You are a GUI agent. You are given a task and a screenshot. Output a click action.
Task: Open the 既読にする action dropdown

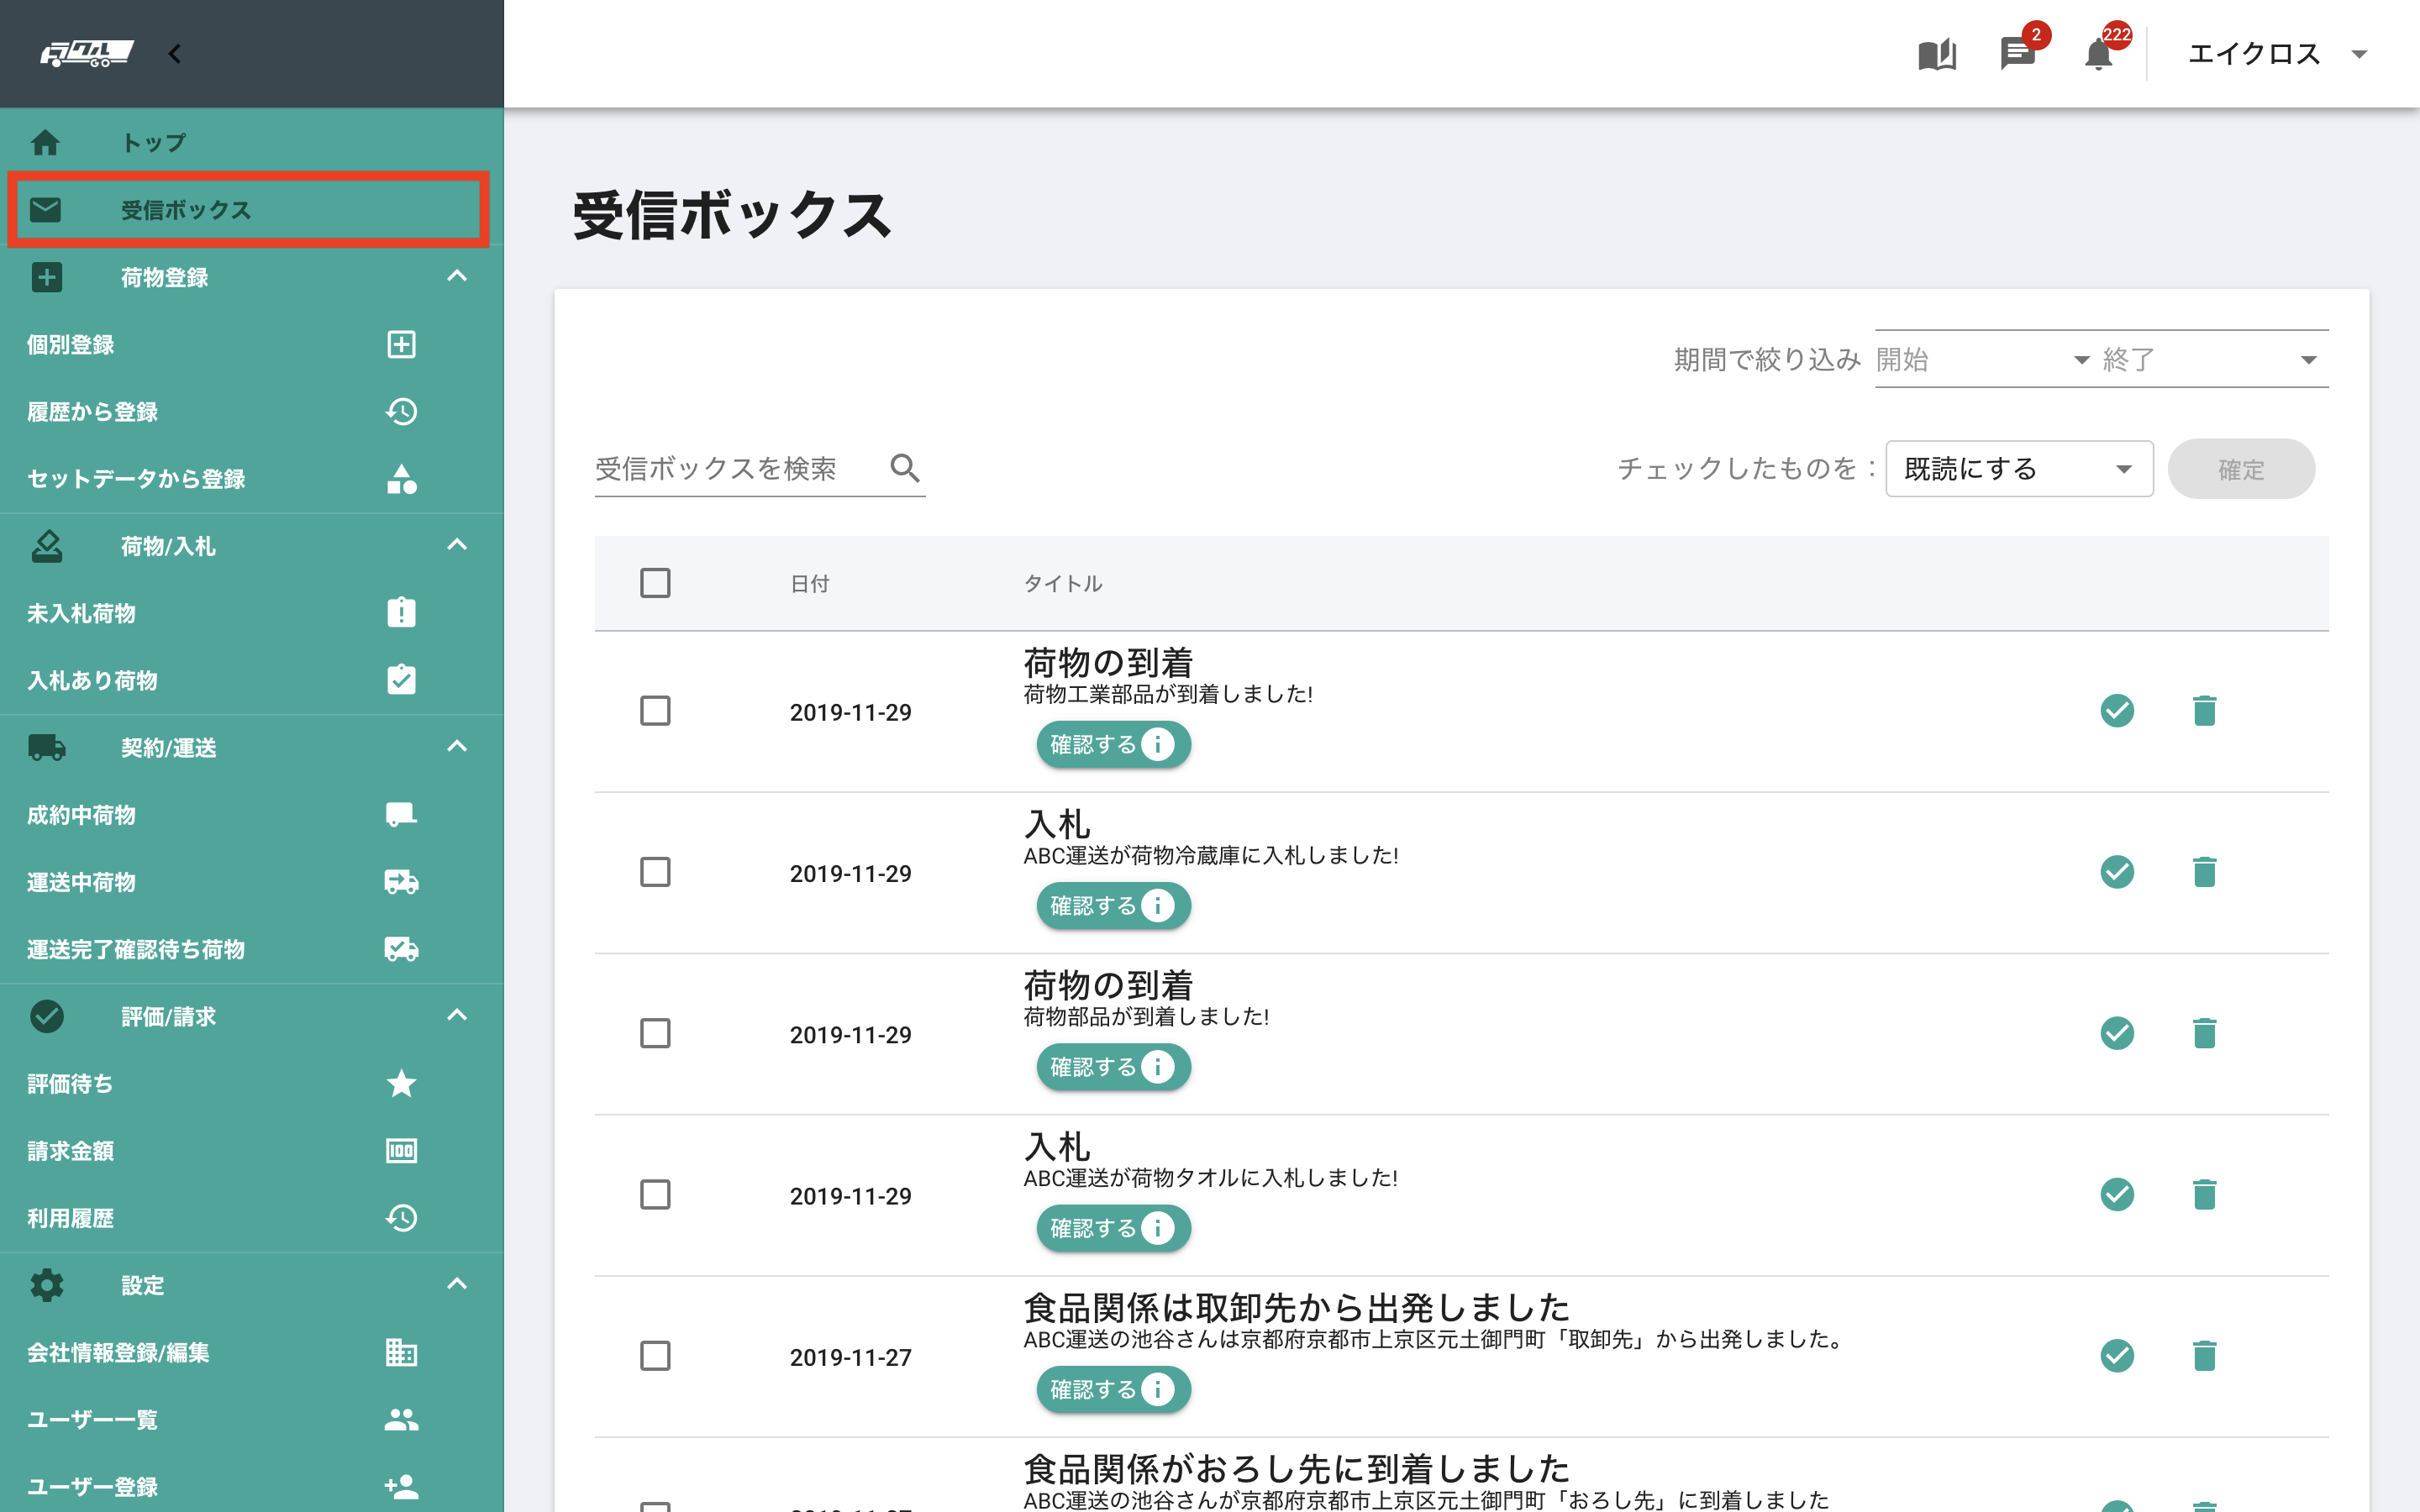(2019, 468)
